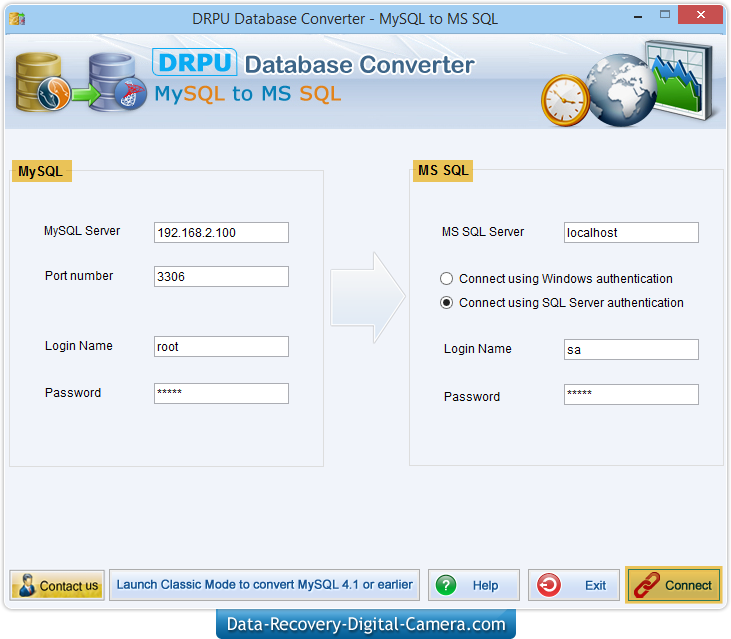731x639 pixels.
Task: Click the MS SQL Login Name field
Action: (631, 350)
